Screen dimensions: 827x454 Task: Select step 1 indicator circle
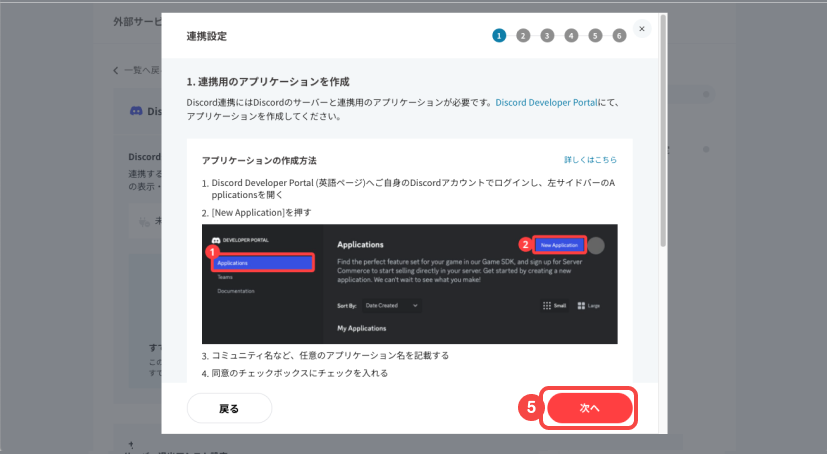[x=499, y=36]
